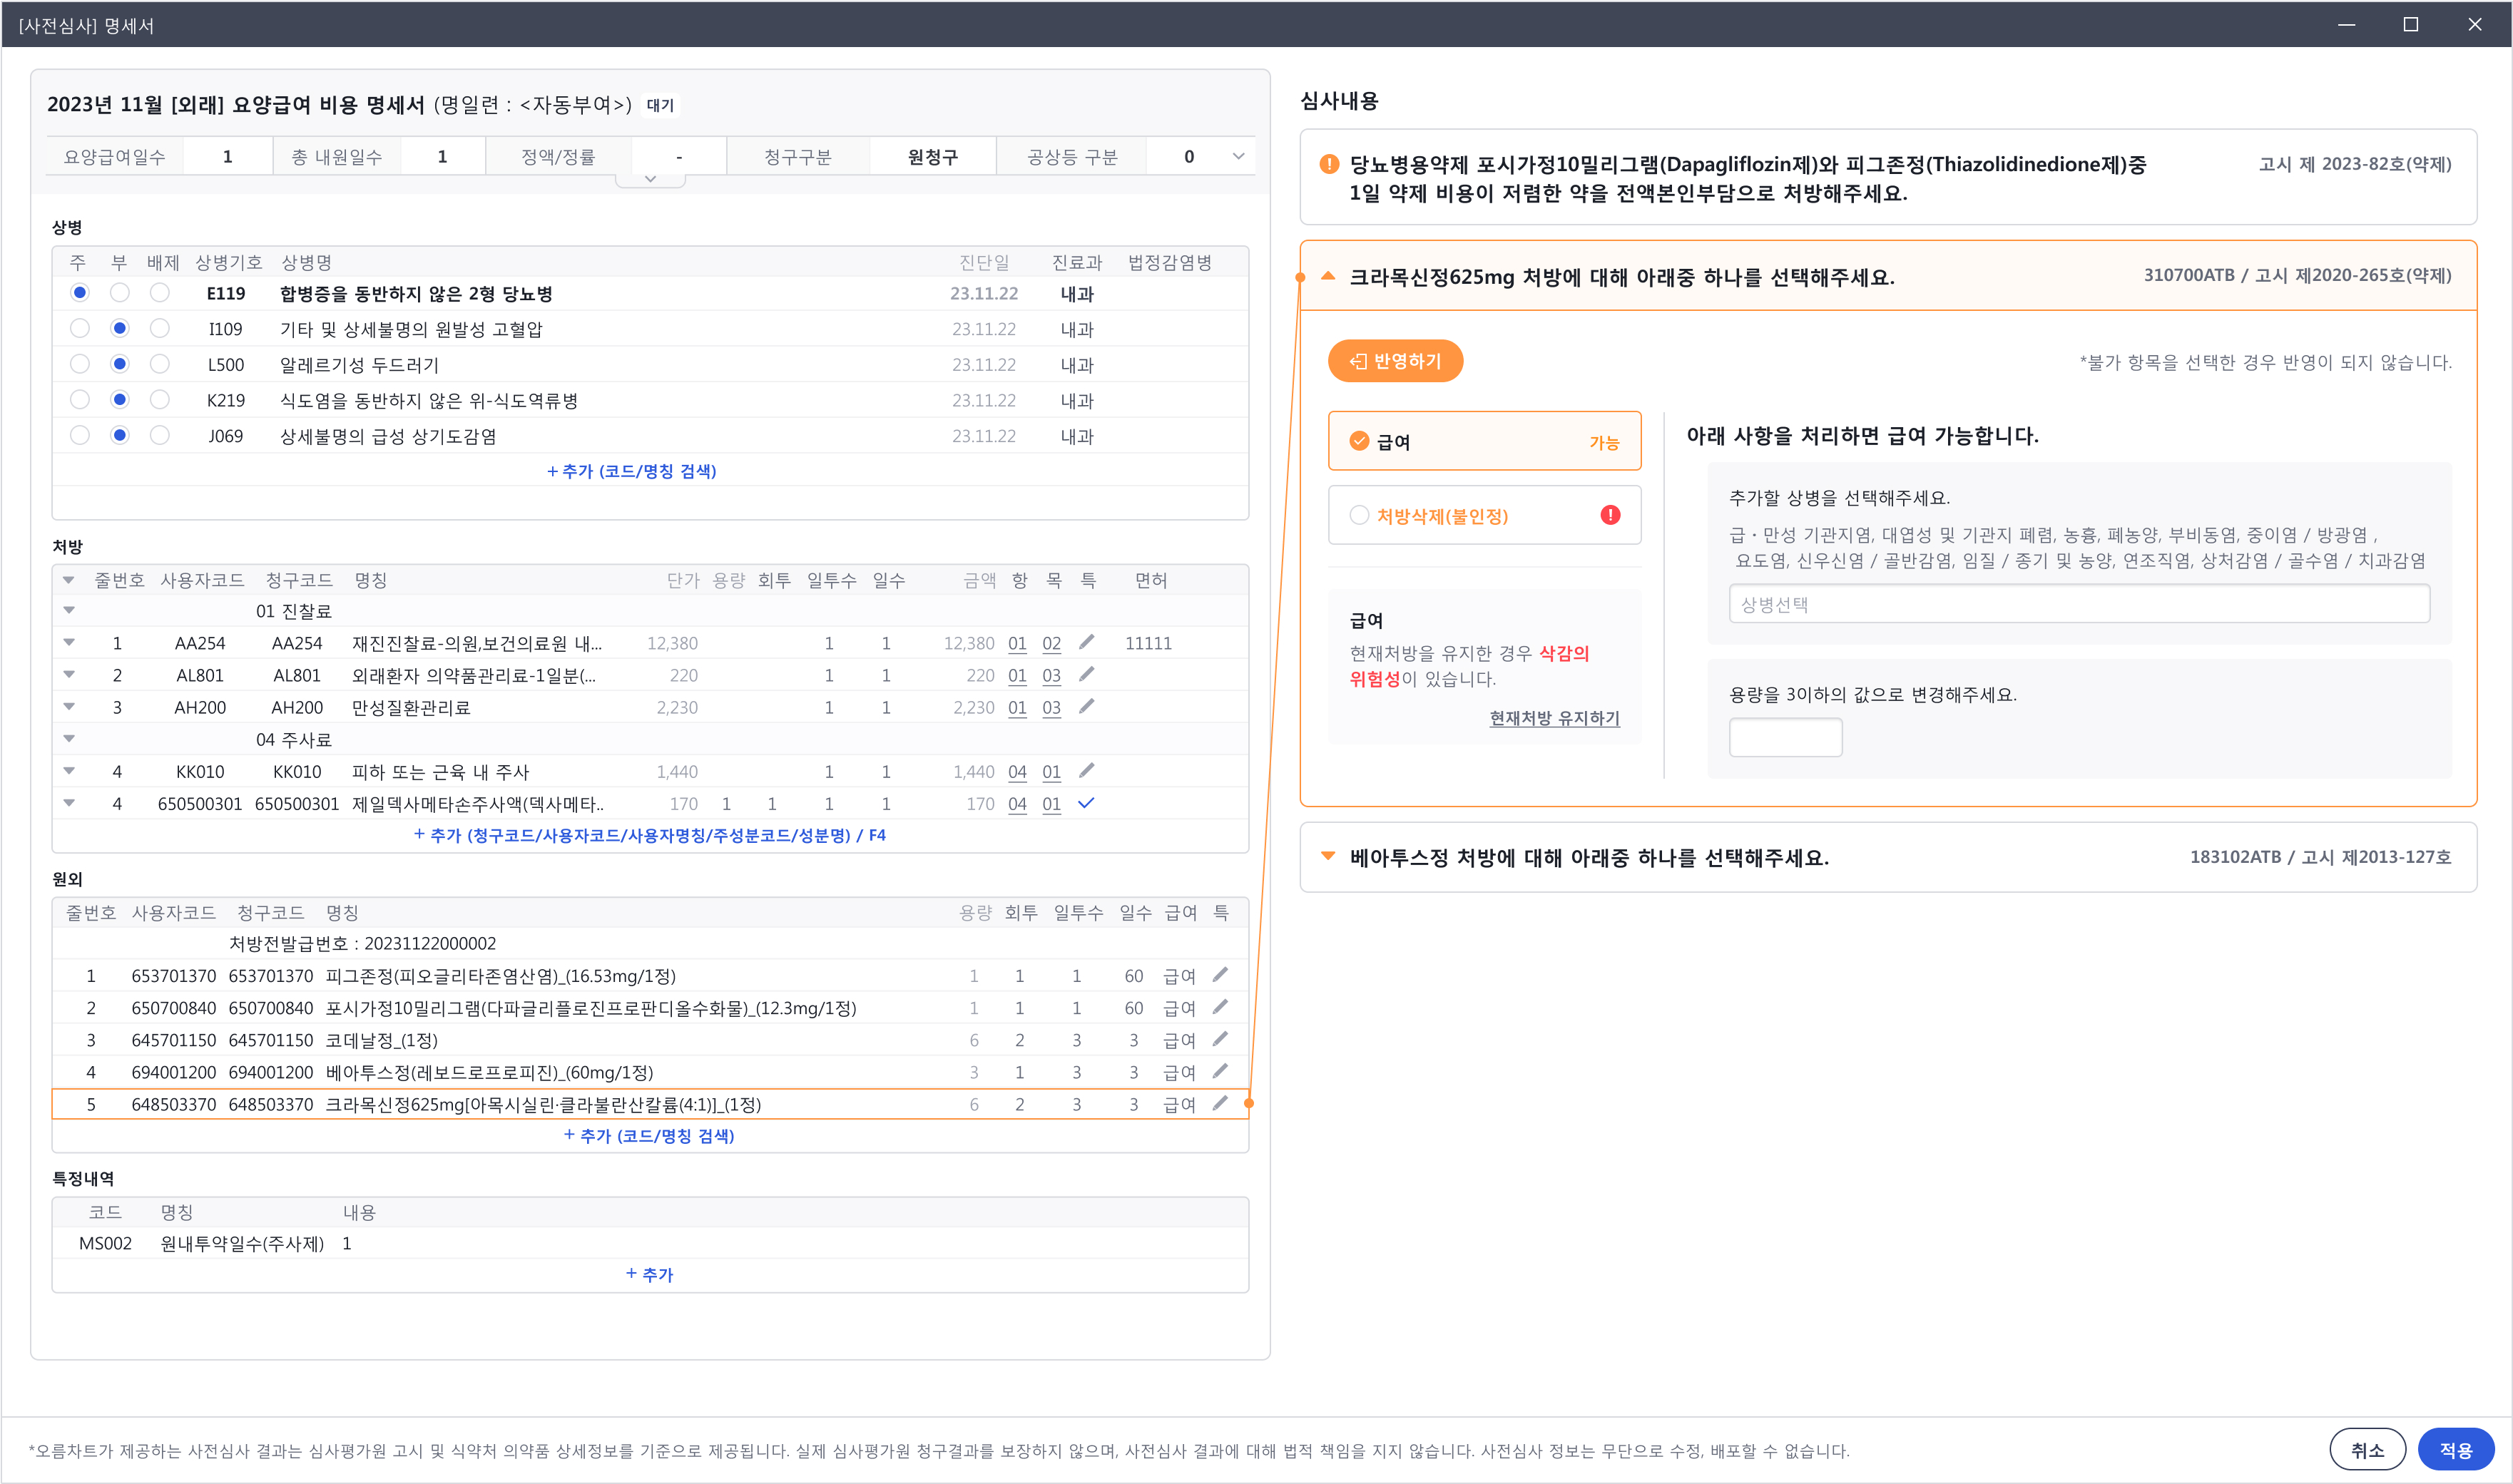Edit the 피그존정 prescription with pencil icon
Viewport: 2513px width, 1484px height.
click(x=1218, y=975)
